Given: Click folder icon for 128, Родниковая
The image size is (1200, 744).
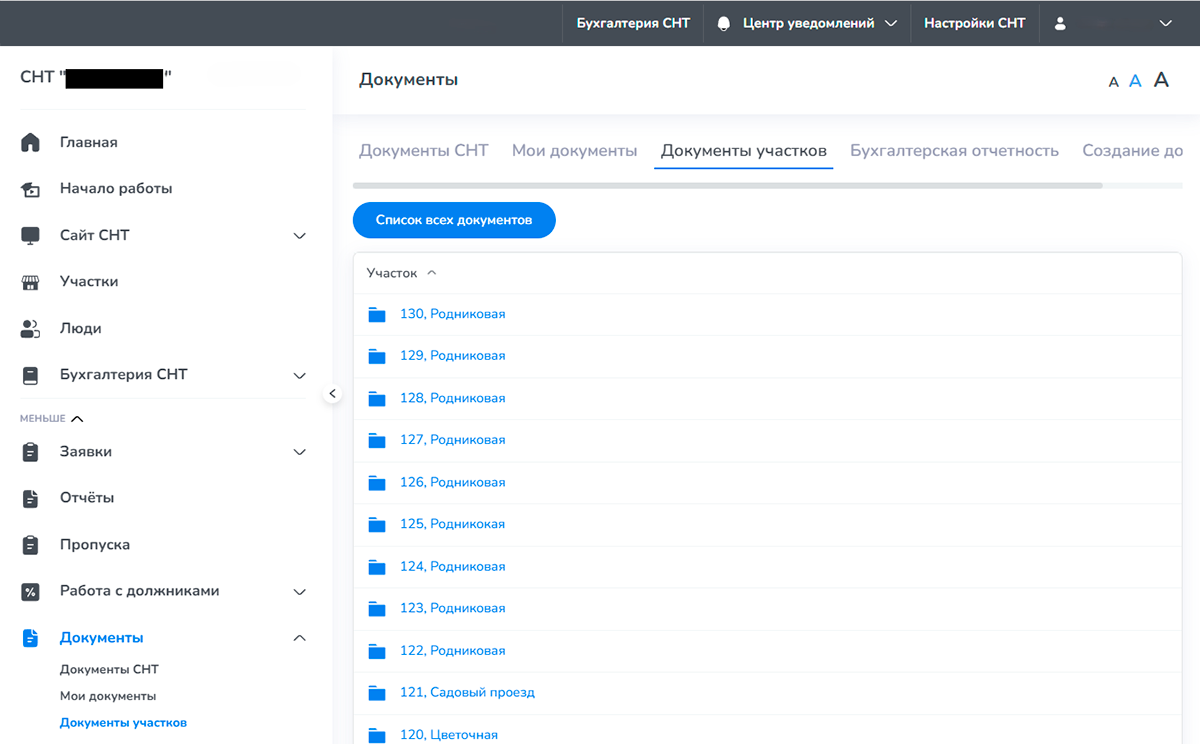Looking at the screenshot, I should (377, 398).
